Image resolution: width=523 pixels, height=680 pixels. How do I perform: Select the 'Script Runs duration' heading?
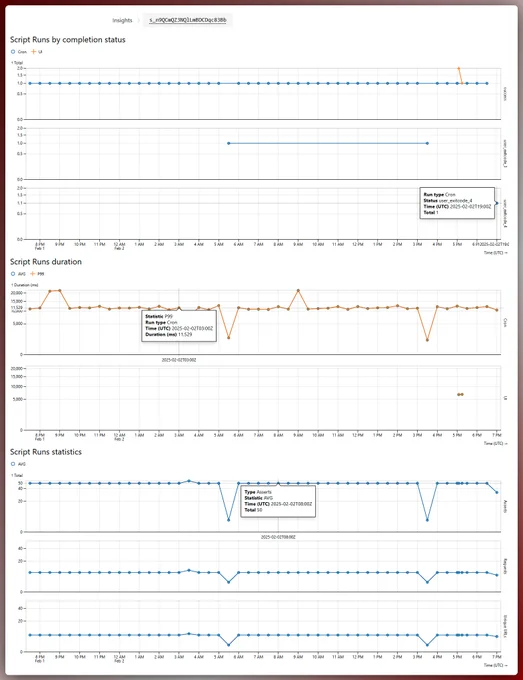click(46, 262)
